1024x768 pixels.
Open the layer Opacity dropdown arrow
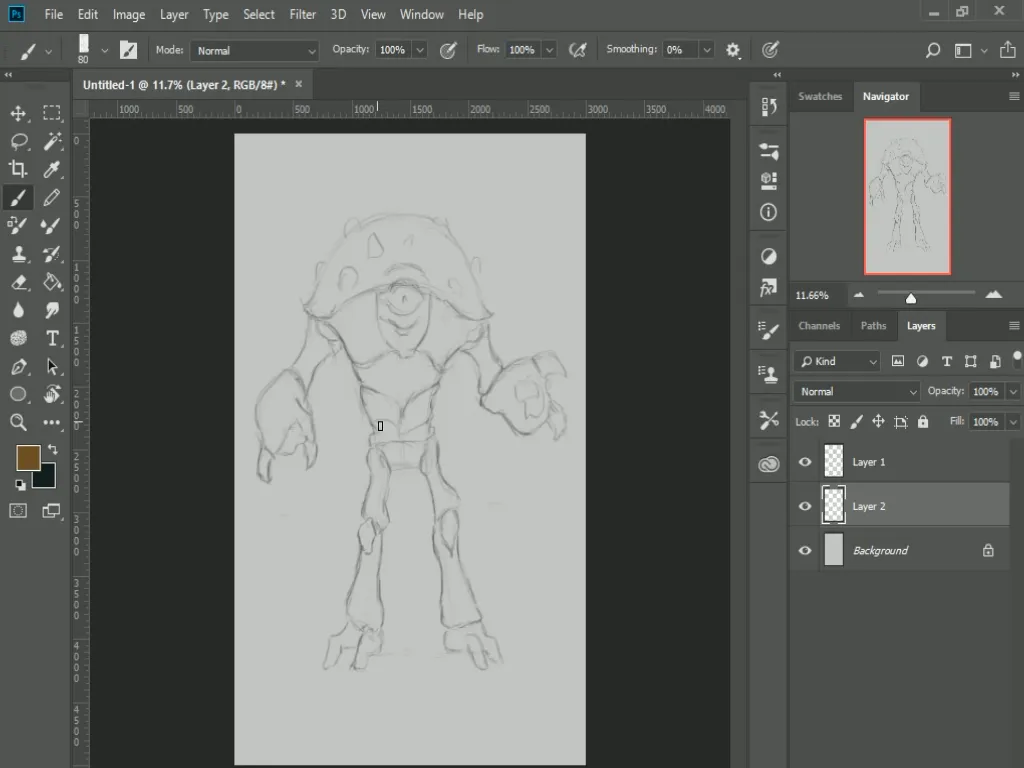(1012, 391)
